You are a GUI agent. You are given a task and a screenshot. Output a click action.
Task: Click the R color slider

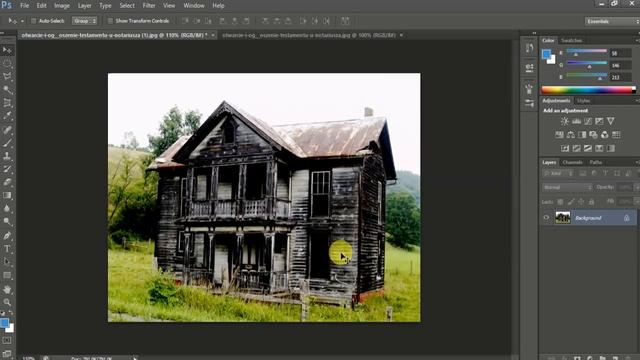(x=587, y=51)
